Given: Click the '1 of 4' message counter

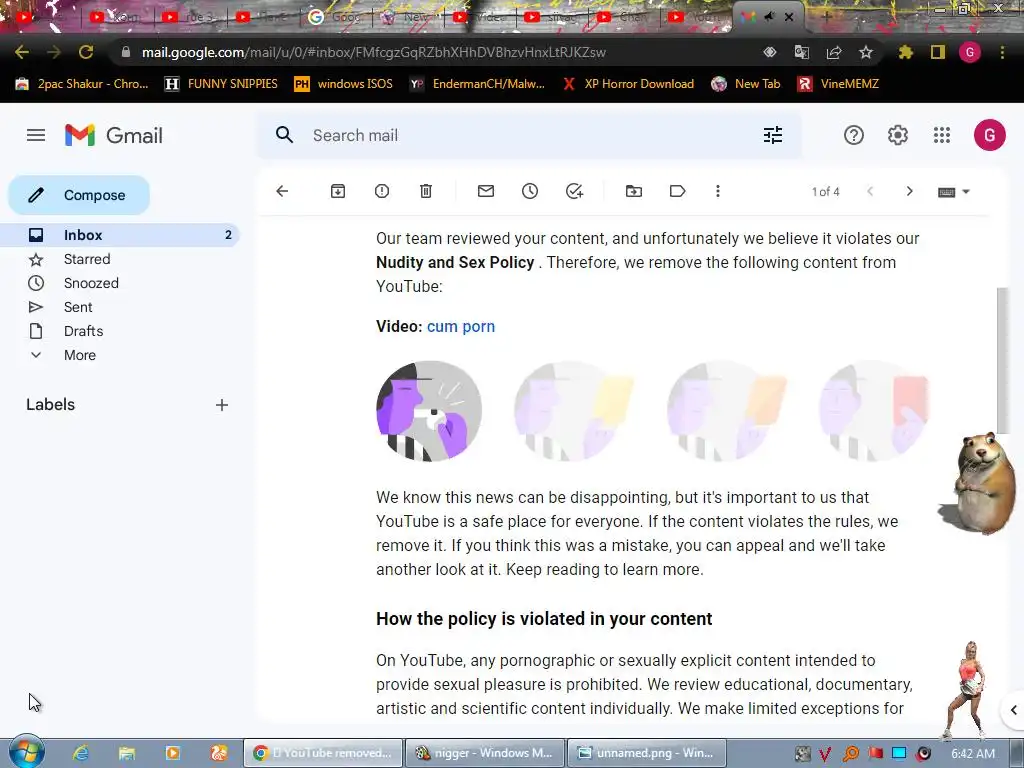Looking at the screenshot, I should click(825, 192).
